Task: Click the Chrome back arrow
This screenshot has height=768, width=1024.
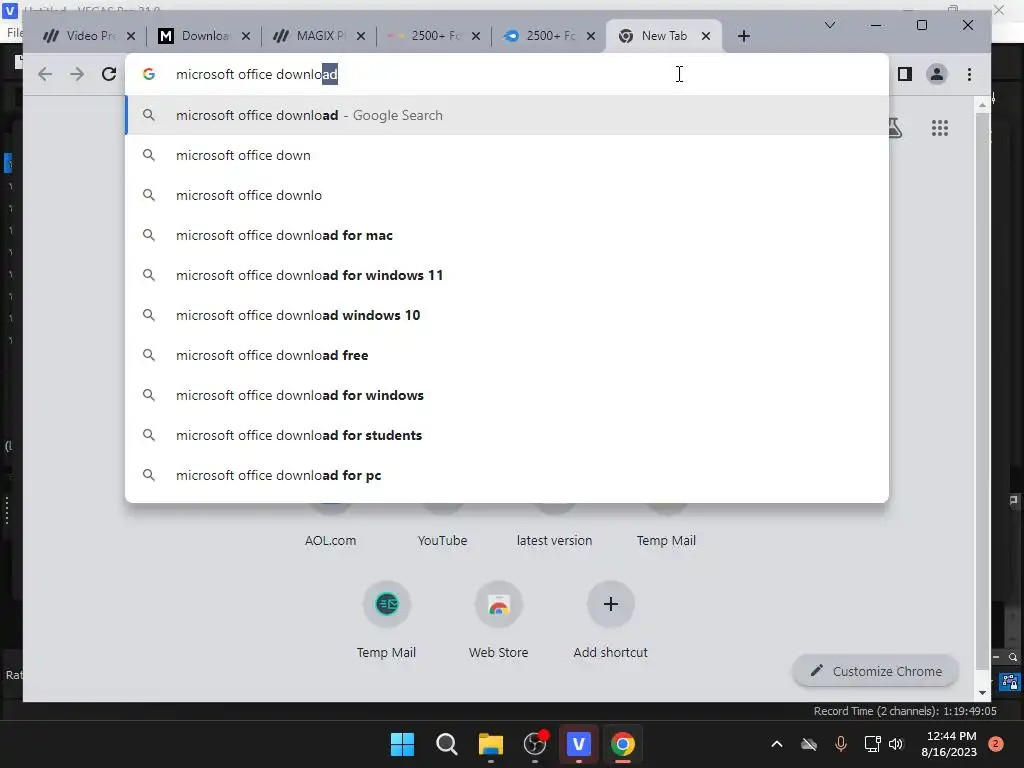Action: coord(45,74)
